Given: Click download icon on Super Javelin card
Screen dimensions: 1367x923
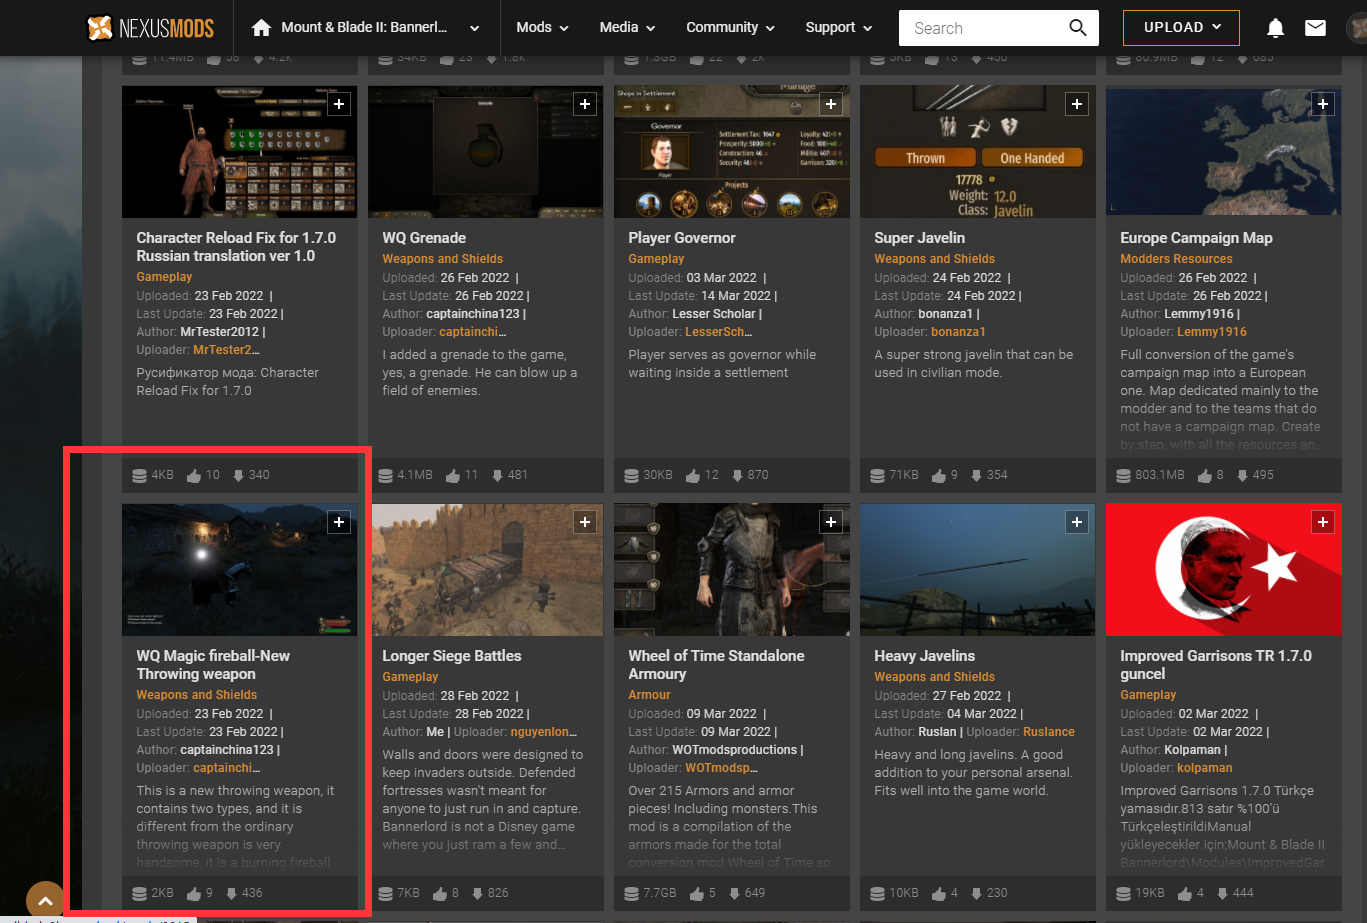Looking at the screenshot, I should tap(976, 475).
